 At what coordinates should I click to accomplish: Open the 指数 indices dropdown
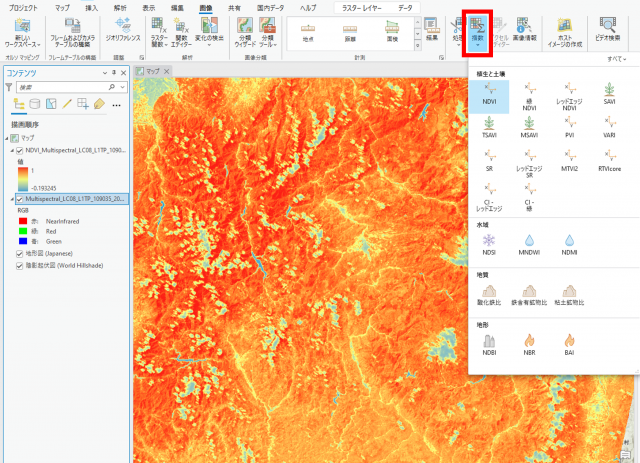[x=477, y=33]
